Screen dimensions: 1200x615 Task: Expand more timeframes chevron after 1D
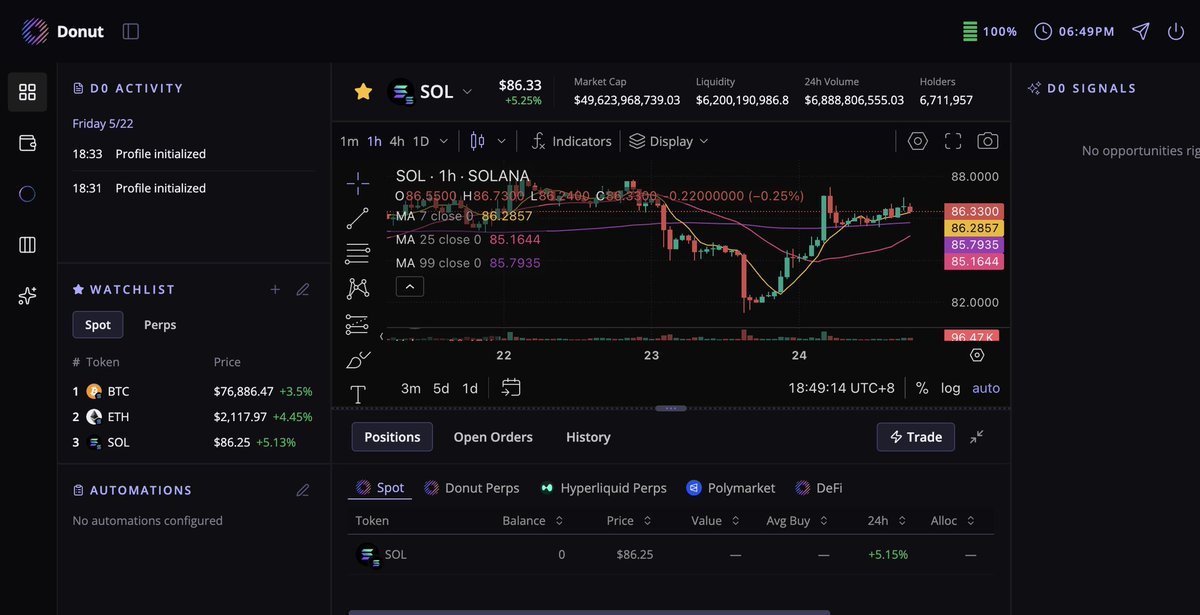442,141
